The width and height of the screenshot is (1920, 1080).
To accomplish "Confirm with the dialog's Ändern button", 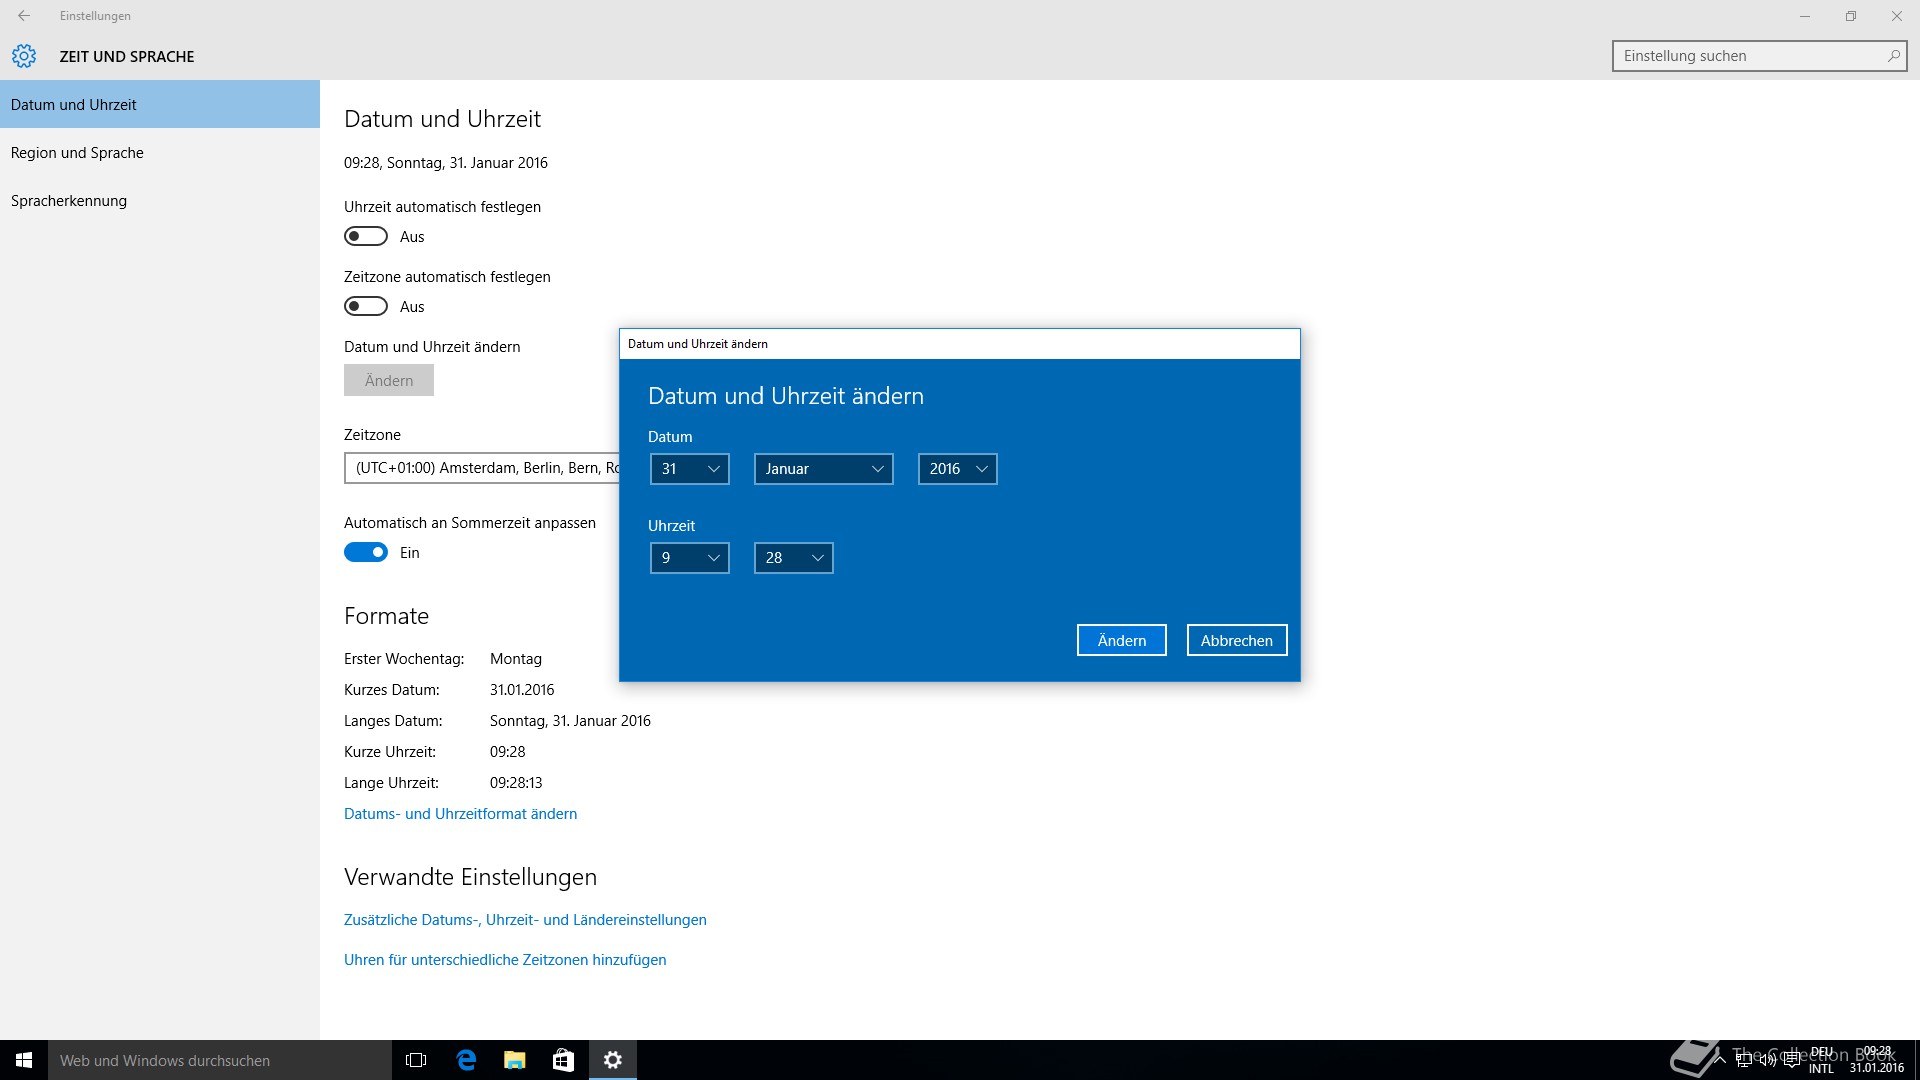I will 1121,640.
